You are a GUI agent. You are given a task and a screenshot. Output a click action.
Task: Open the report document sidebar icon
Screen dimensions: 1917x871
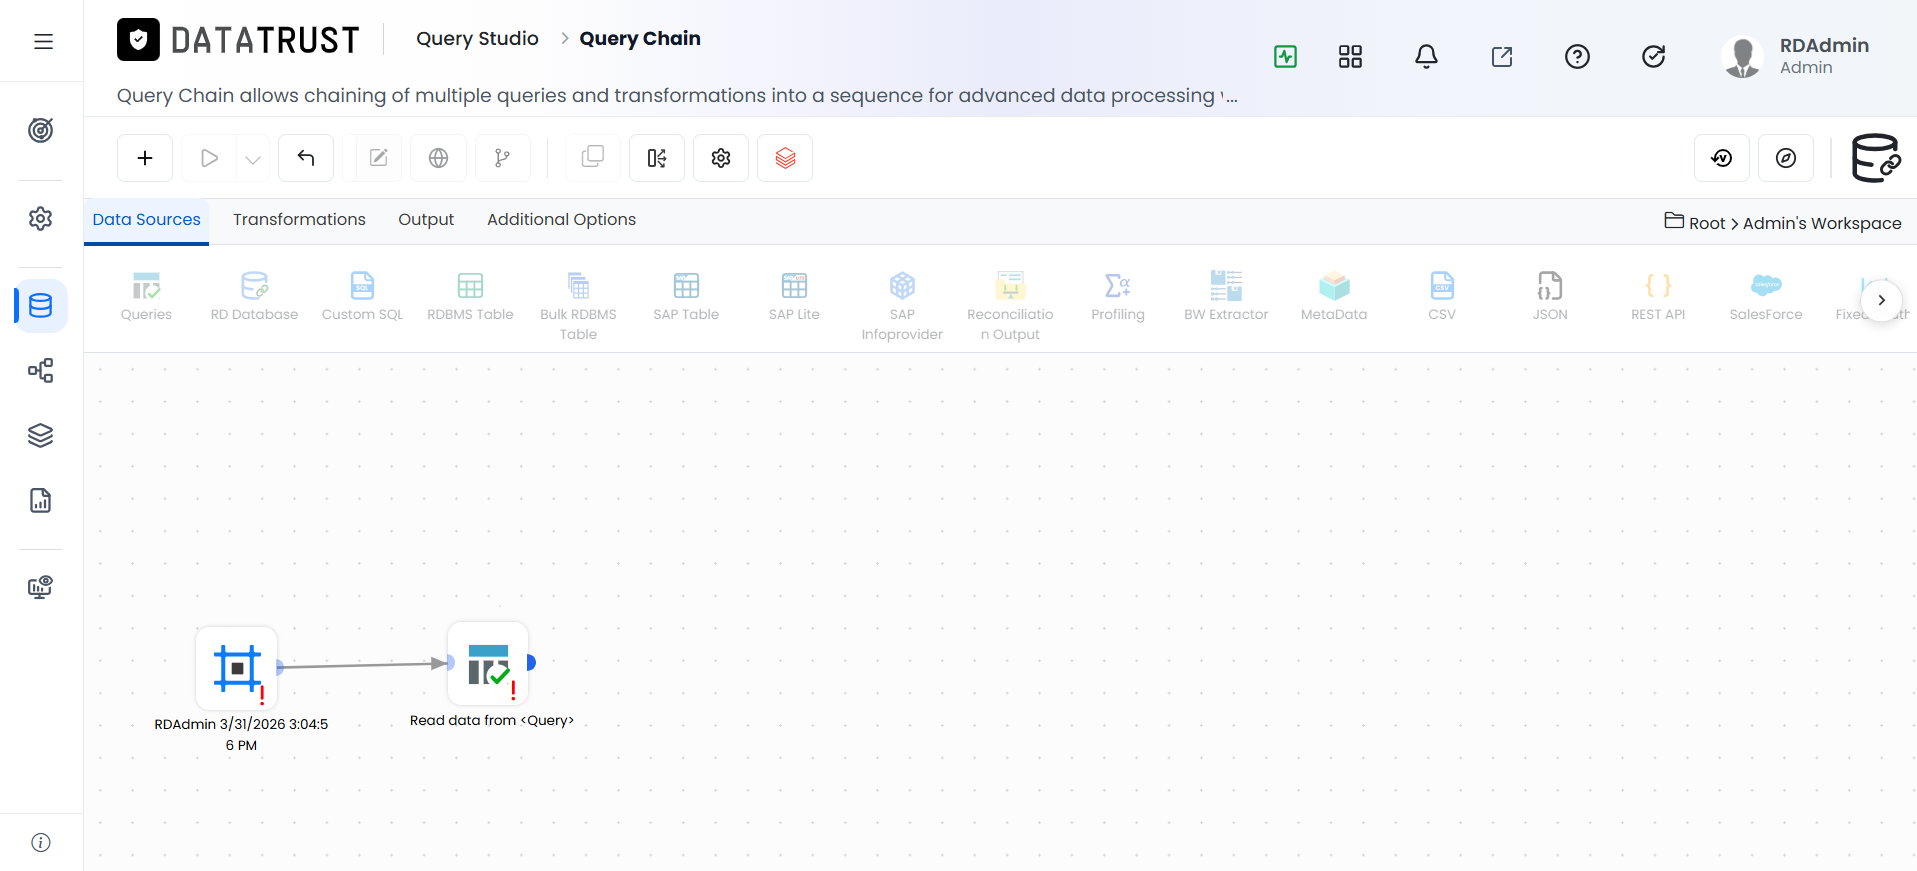(x=41, y=500)
